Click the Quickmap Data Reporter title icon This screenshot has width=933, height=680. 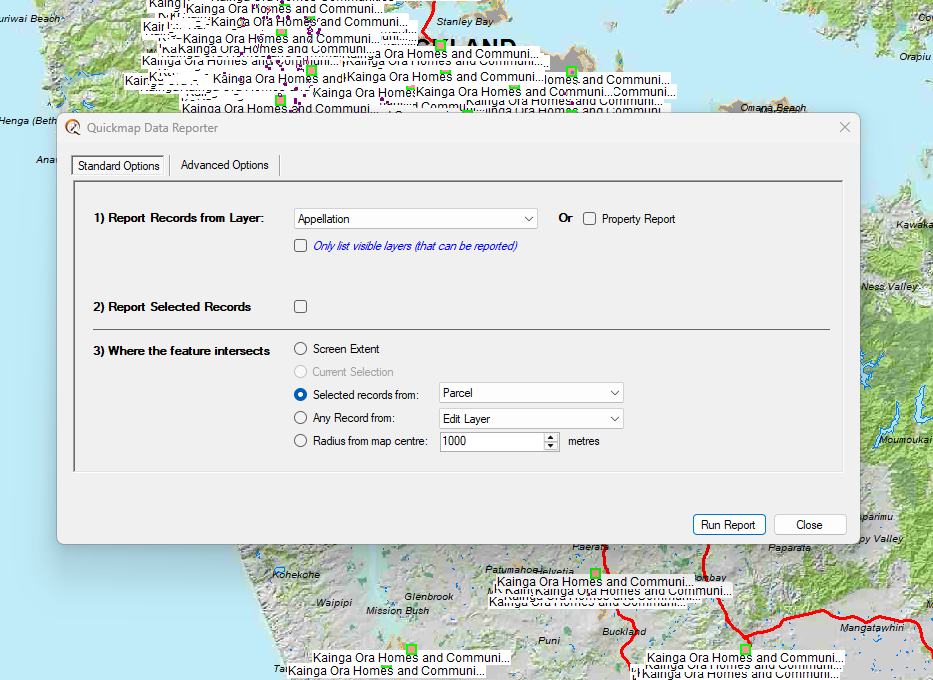pos(73,128)
